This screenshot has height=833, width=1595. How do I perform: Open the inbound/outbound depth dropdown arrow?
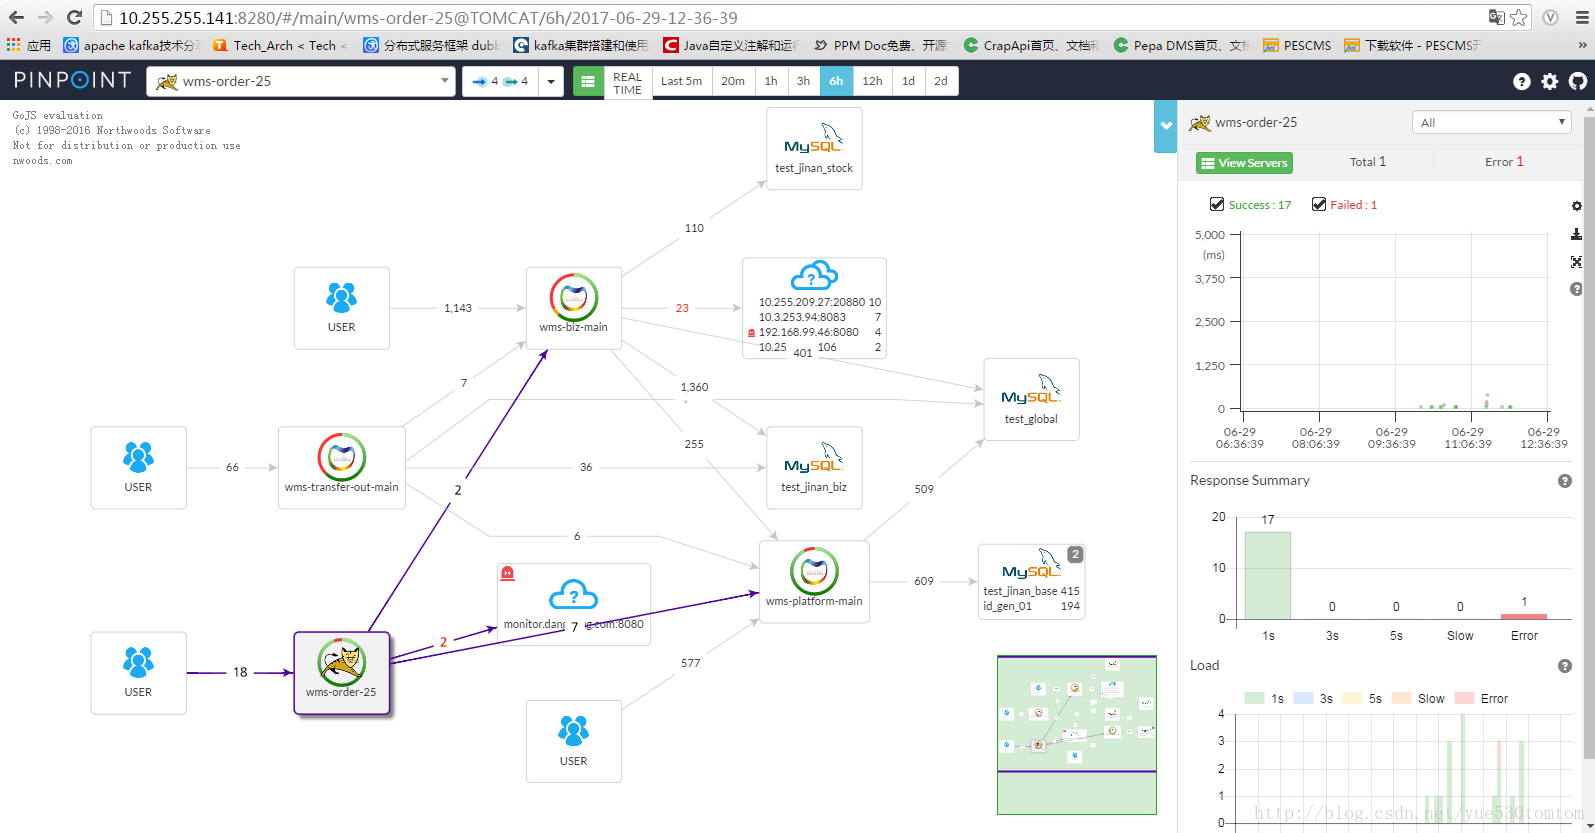[x=551, y=81]
